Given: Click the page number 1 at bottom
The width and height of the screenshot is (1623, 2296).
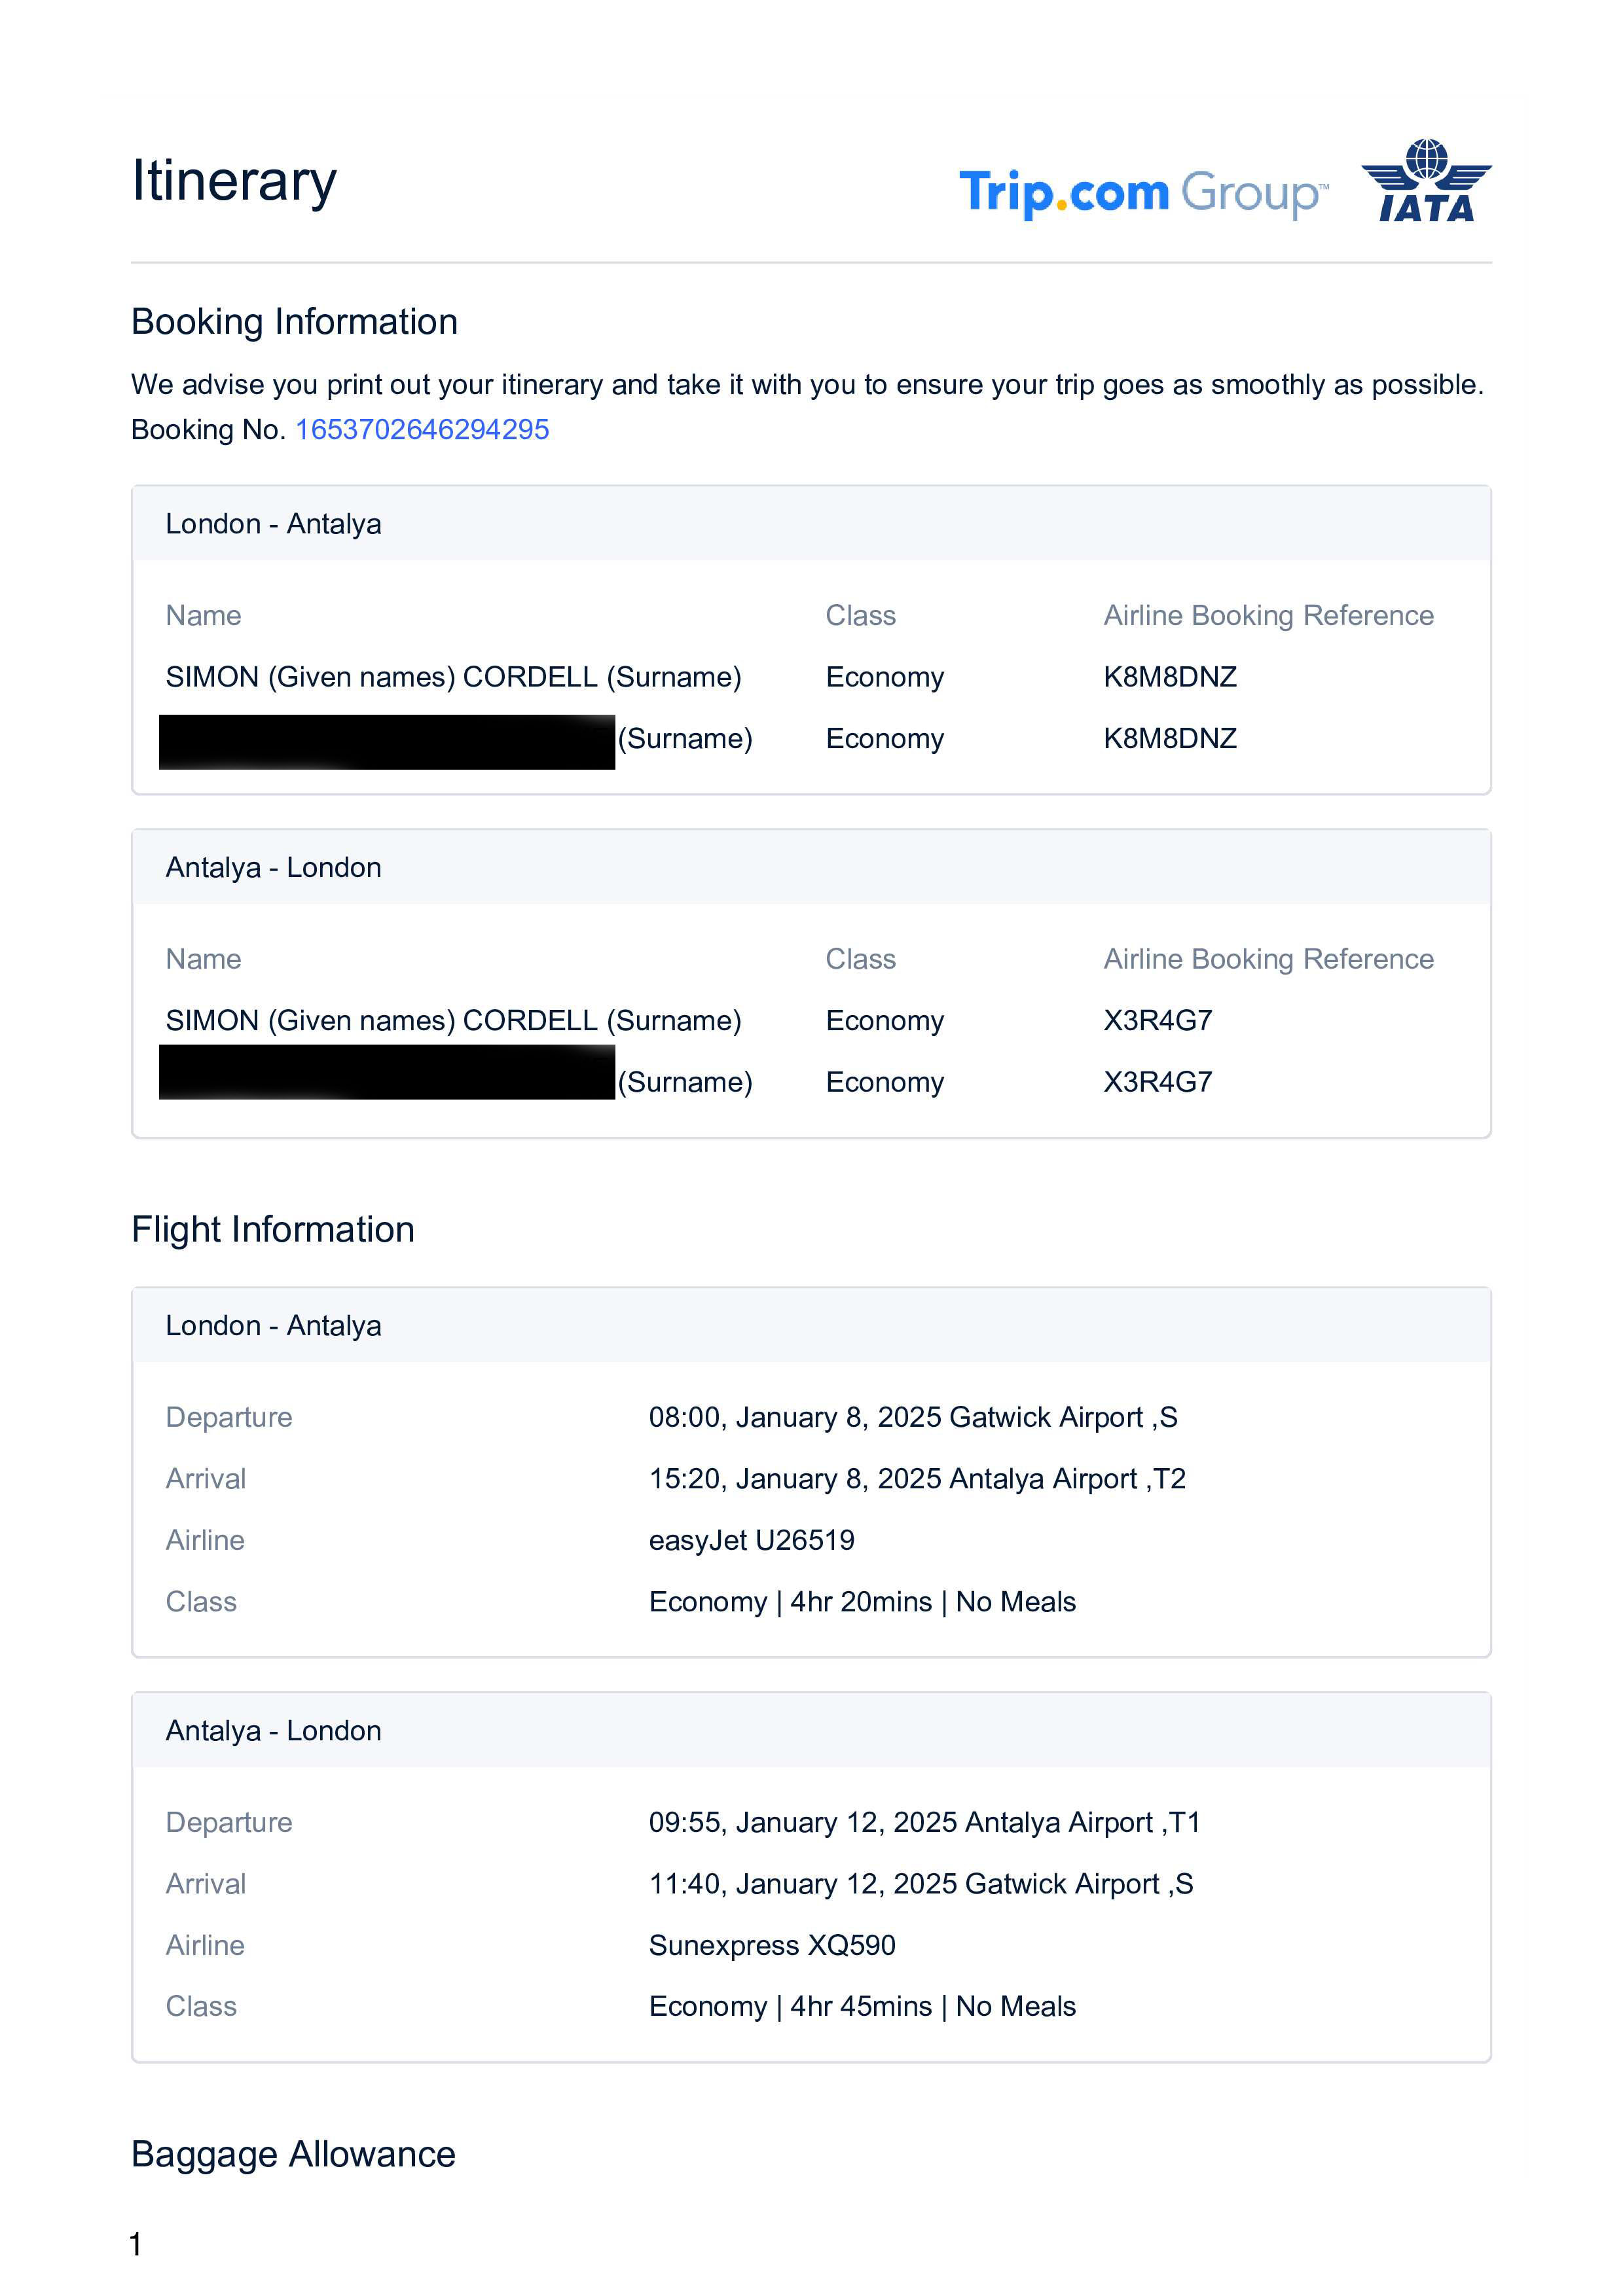Looking at the screenshot, I should click(136, 2245).
